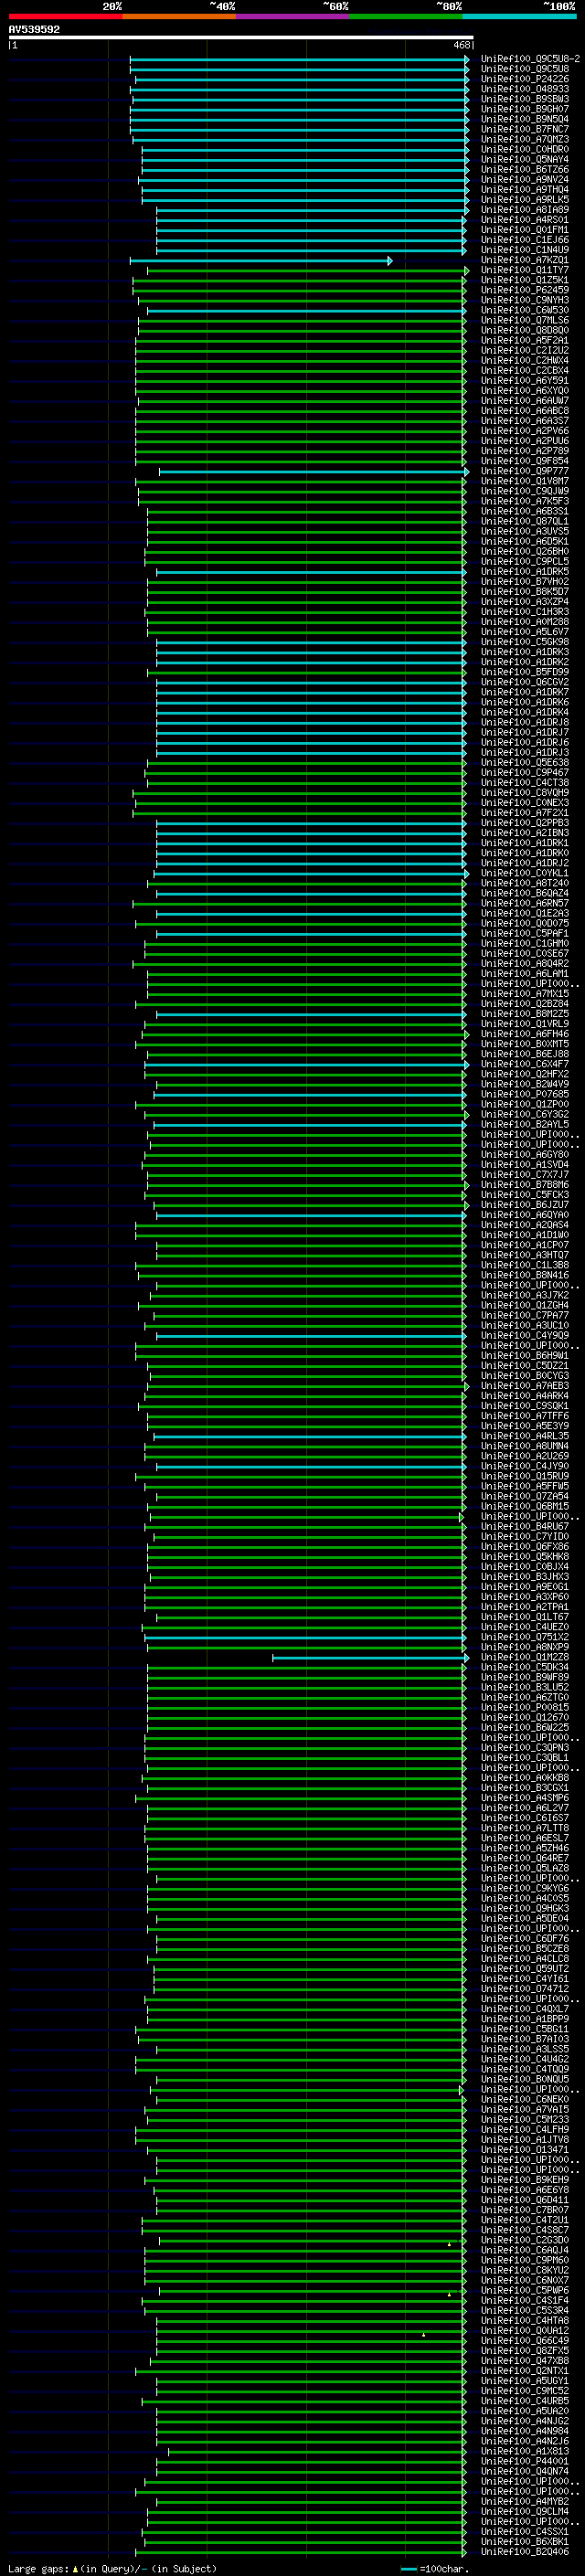Click label UniRef100_Q2PPB3

point(525,823)
